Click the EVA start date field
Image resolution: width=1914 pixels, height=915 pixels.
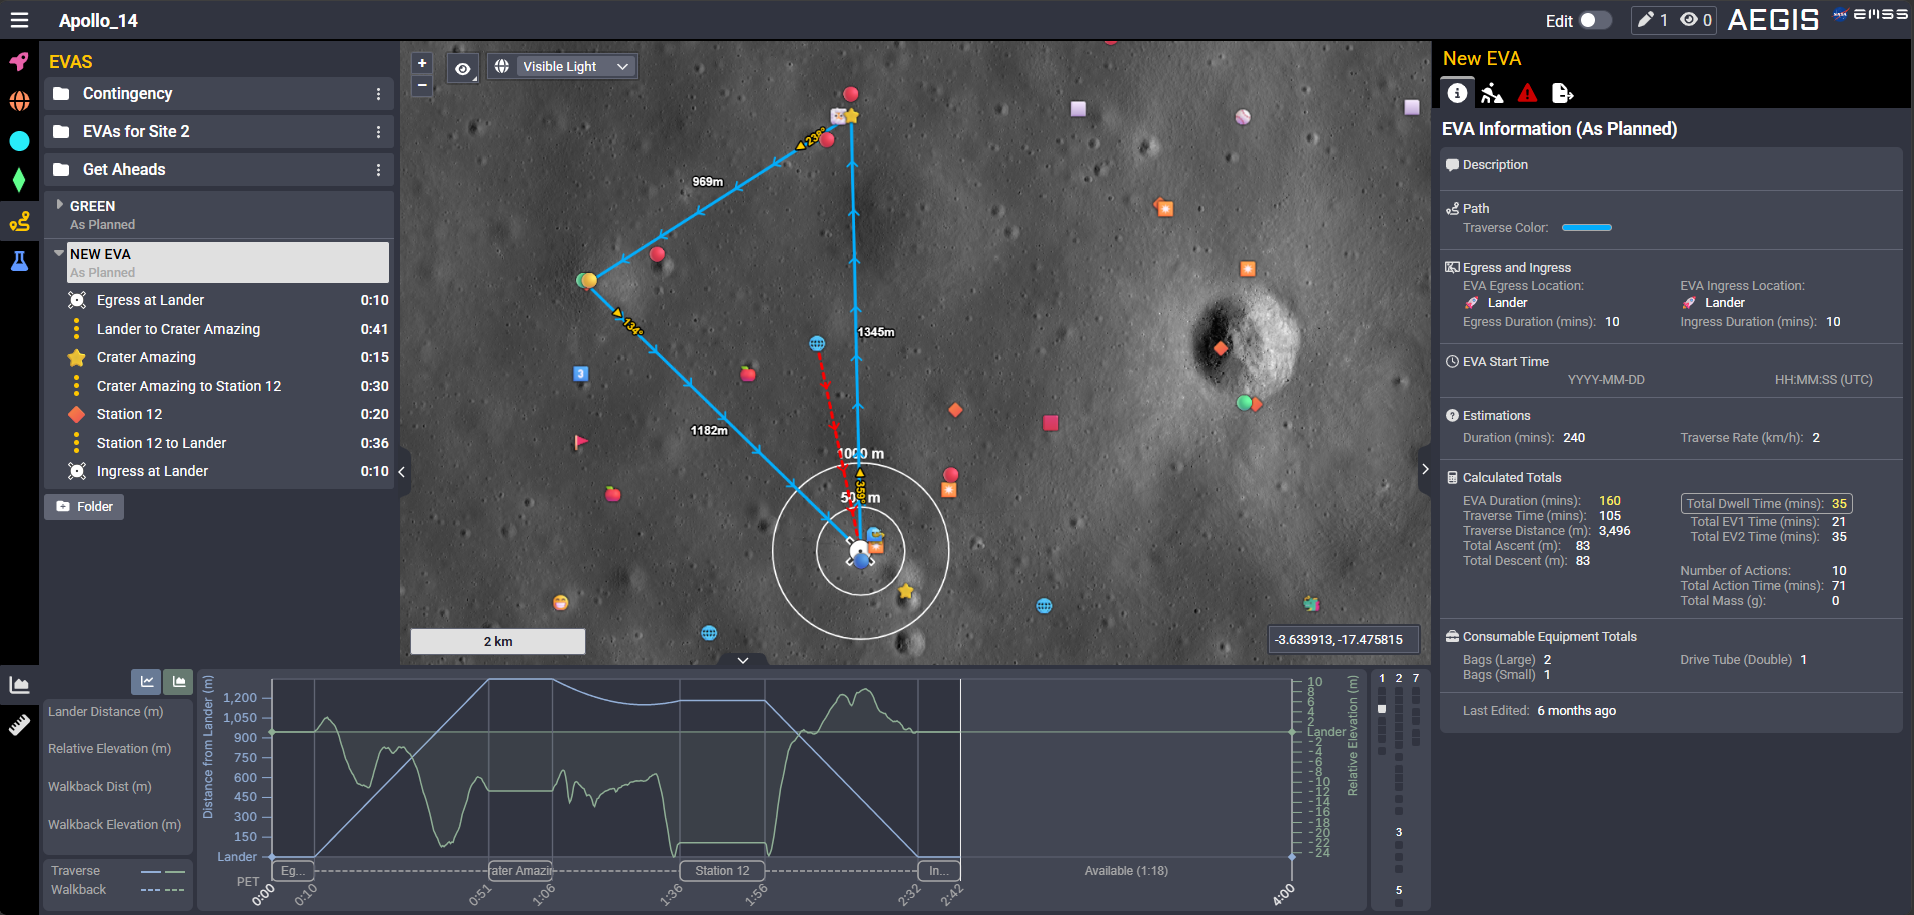pyautogui.click(x=1606, y=380)
